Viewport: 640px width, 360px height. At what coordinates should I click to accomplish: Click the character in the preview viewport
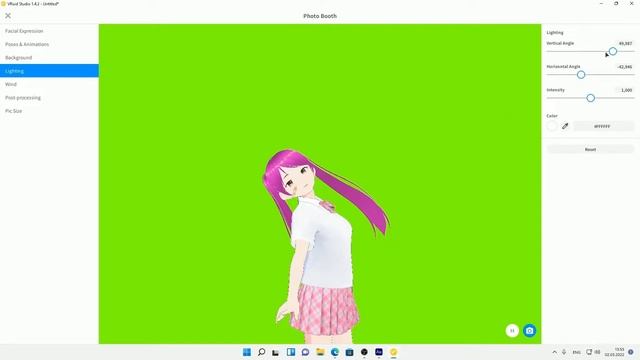point(322,245)
